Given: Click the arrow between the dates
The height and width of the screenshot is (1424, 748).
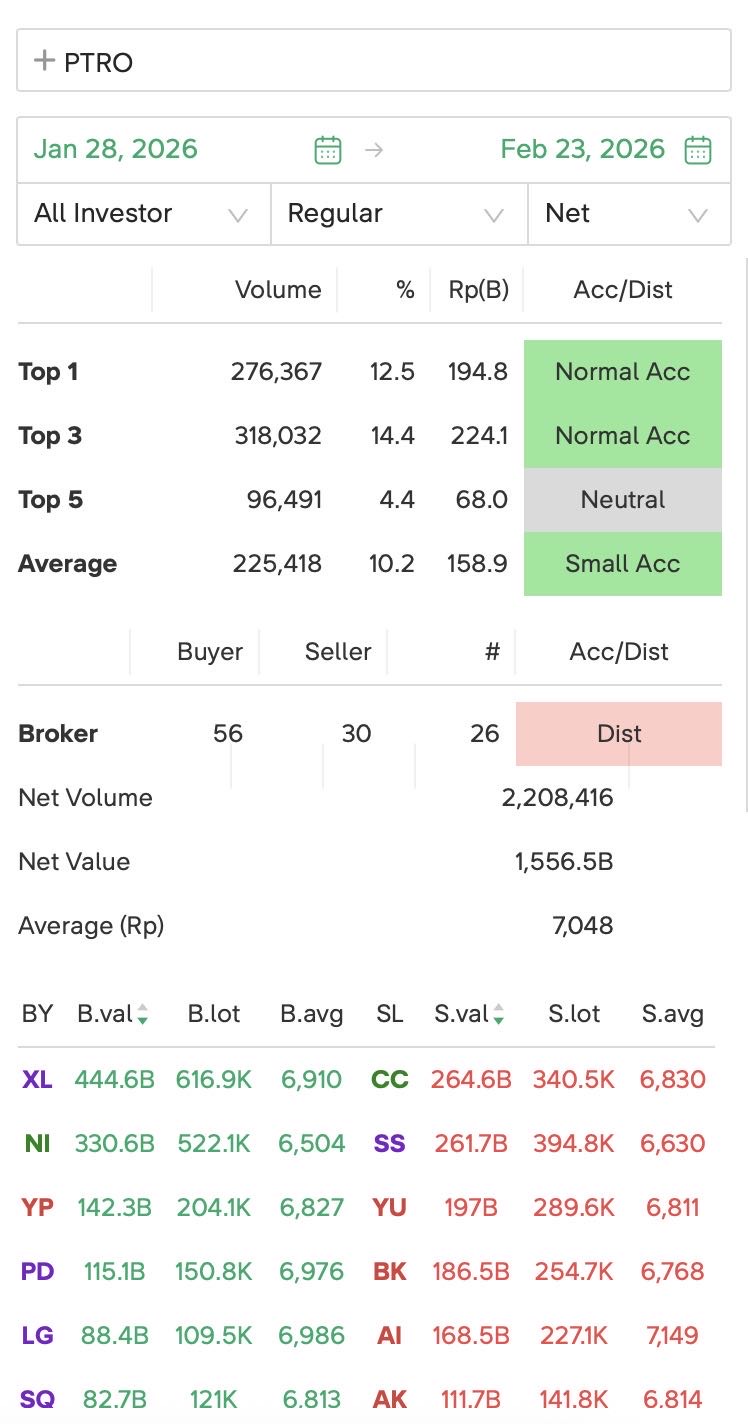Looking at the screenshot, I should [374, 150].
